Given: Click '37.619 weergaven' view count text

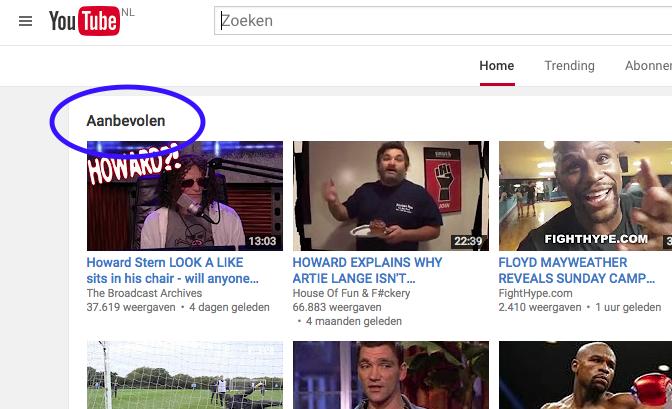Looking at the screenshot, I should pyautogui.click(x=131, y=307).
